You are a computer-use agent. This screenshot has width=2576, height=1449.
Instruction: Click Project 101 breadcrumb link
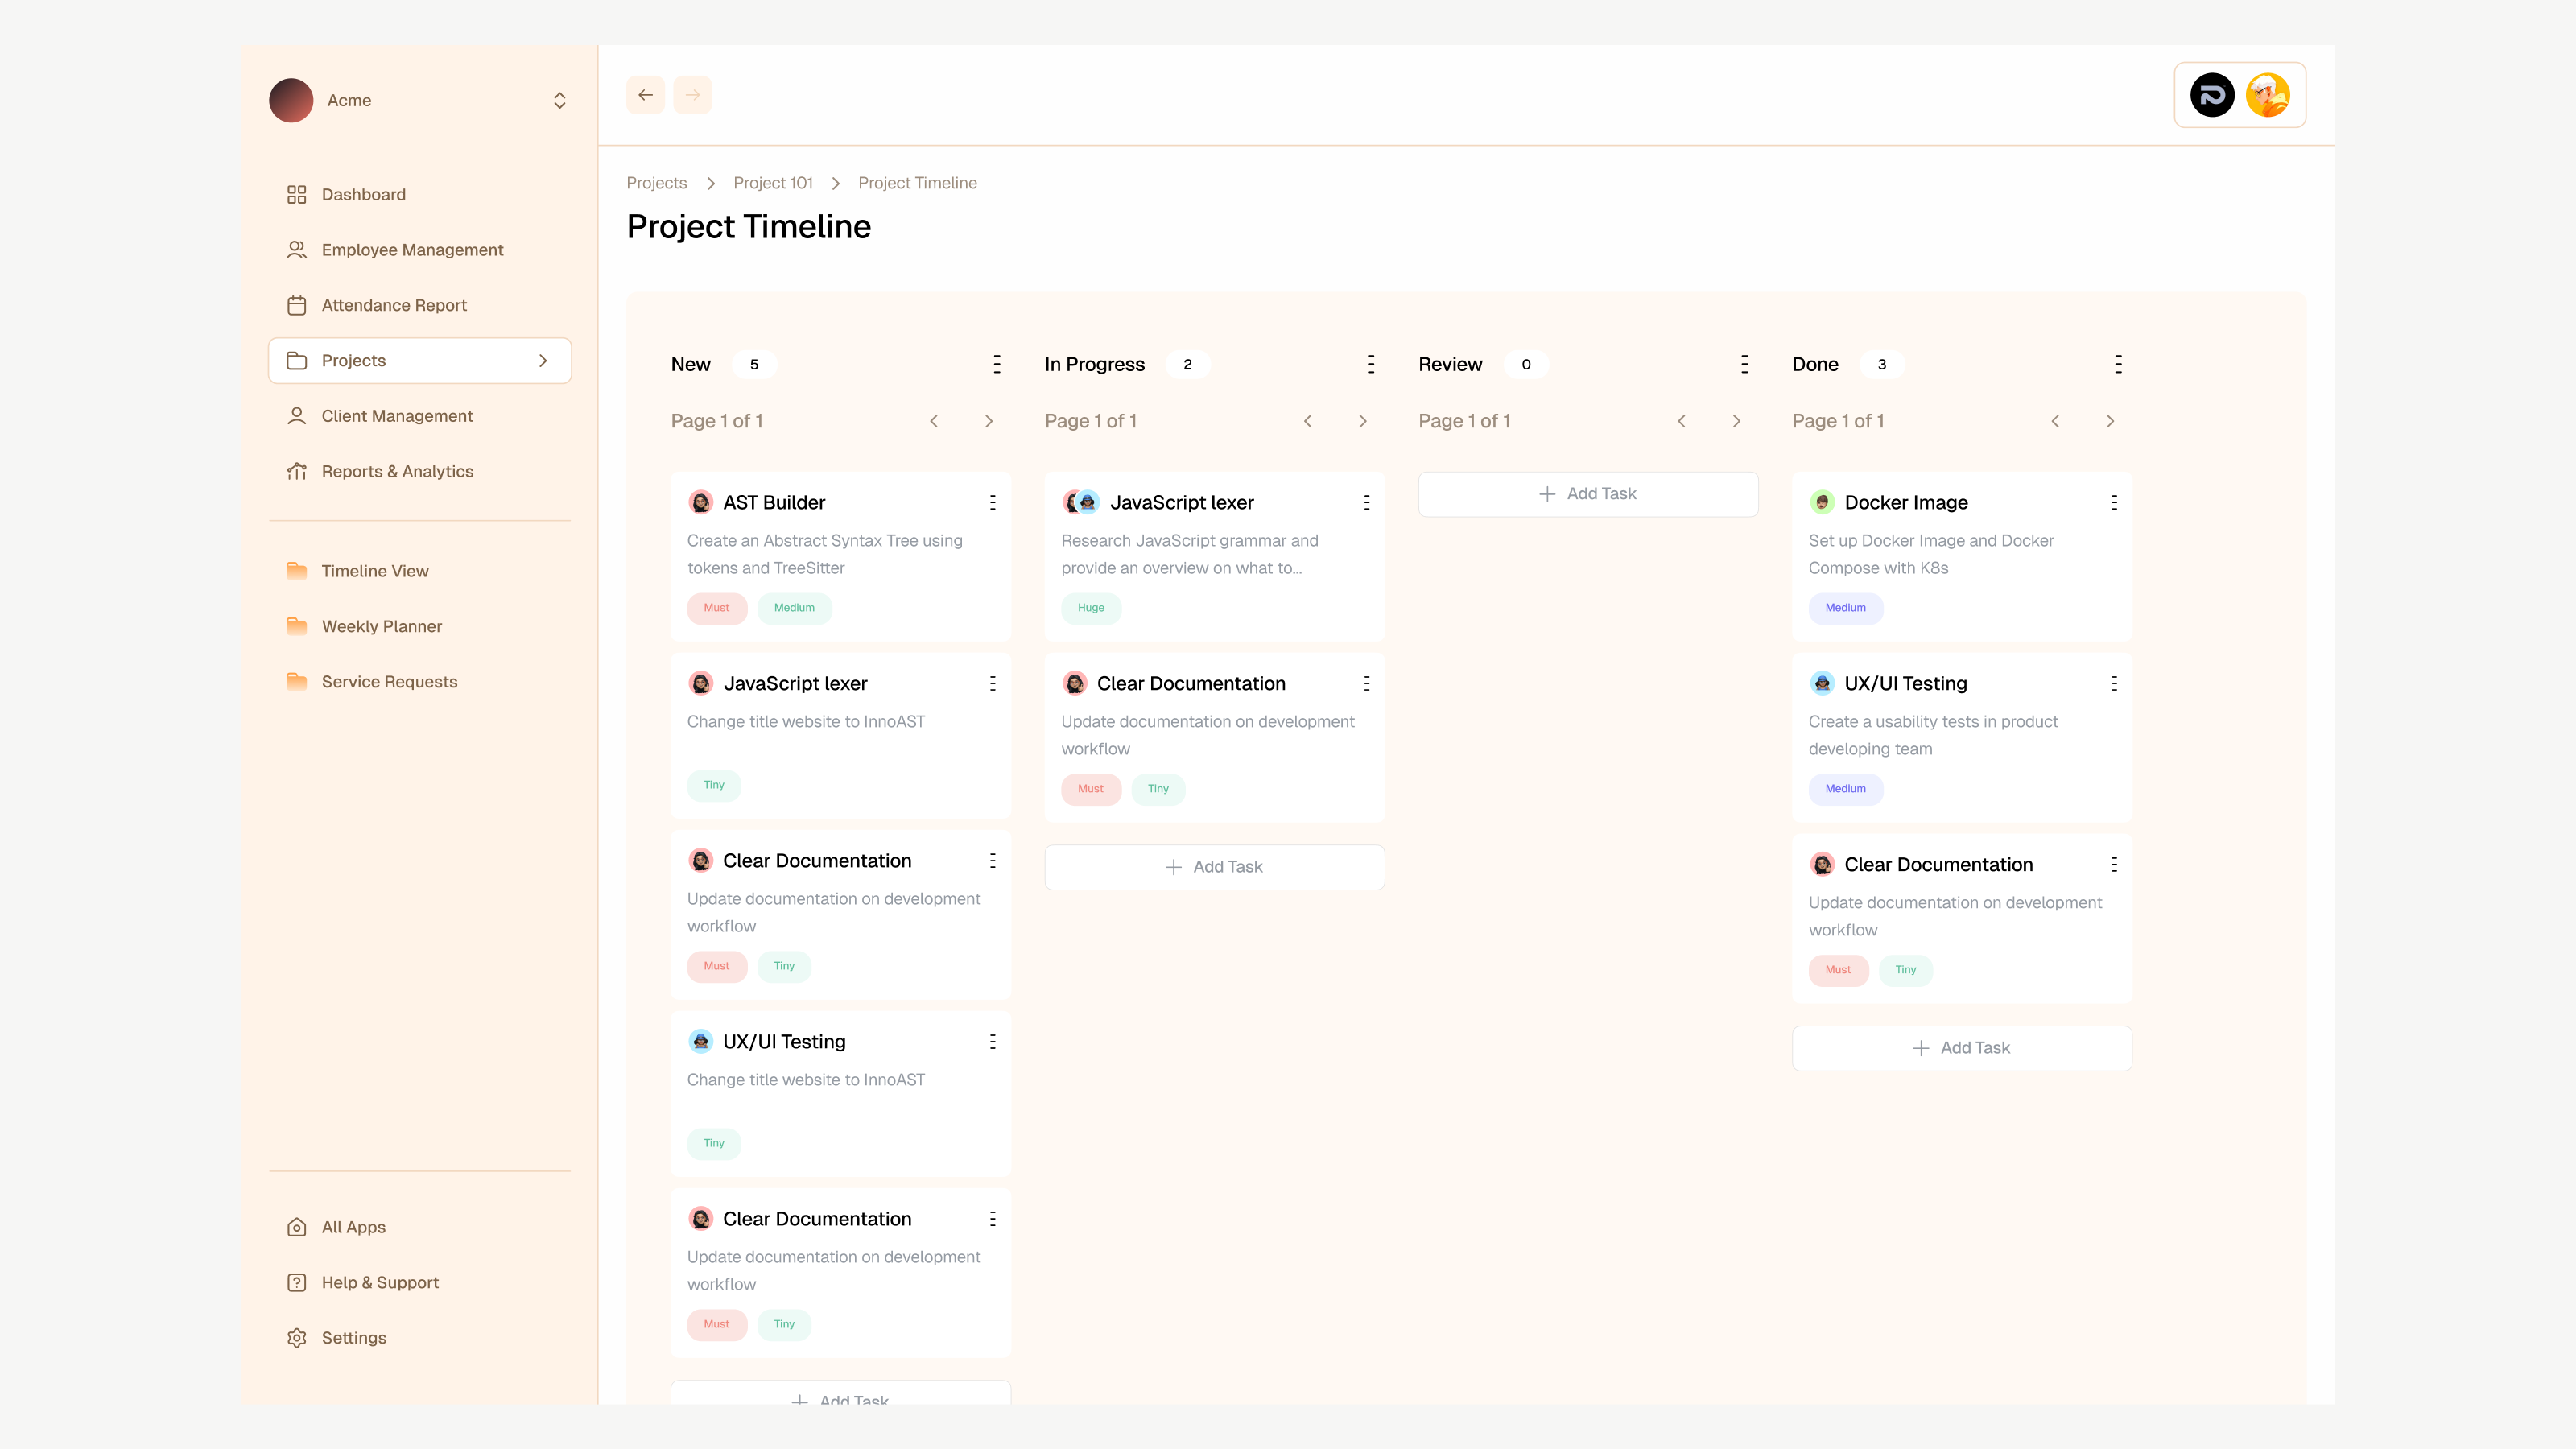point(772,183)
